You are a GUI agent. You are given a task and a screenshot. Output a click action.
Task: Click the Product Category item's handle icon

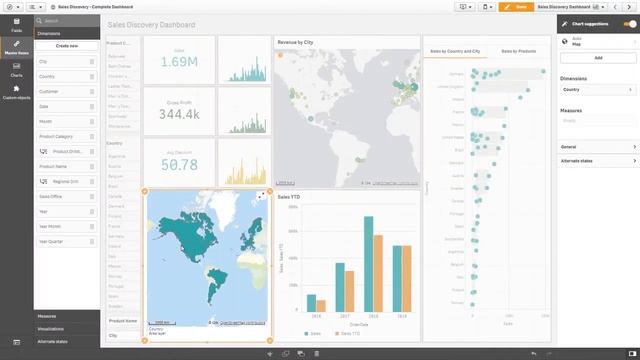click(x=92, y=137)
